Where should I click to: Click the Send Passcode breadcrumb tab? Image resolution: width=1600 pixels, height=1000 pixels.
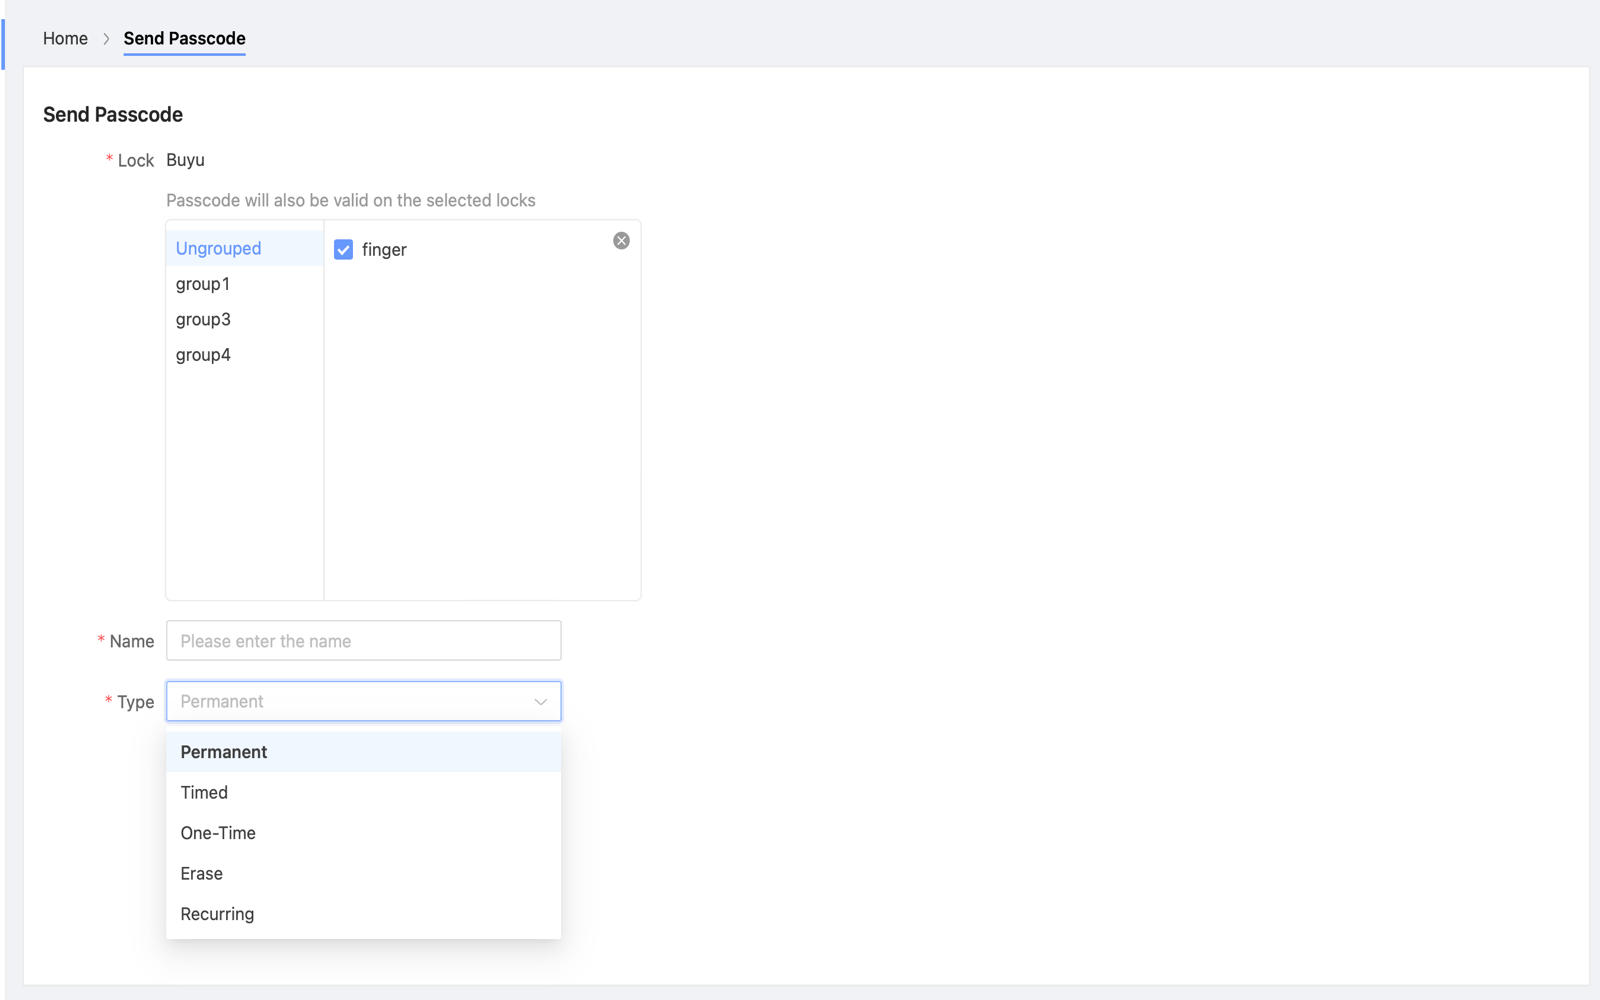pyautogui.click(x=184, y=38)
